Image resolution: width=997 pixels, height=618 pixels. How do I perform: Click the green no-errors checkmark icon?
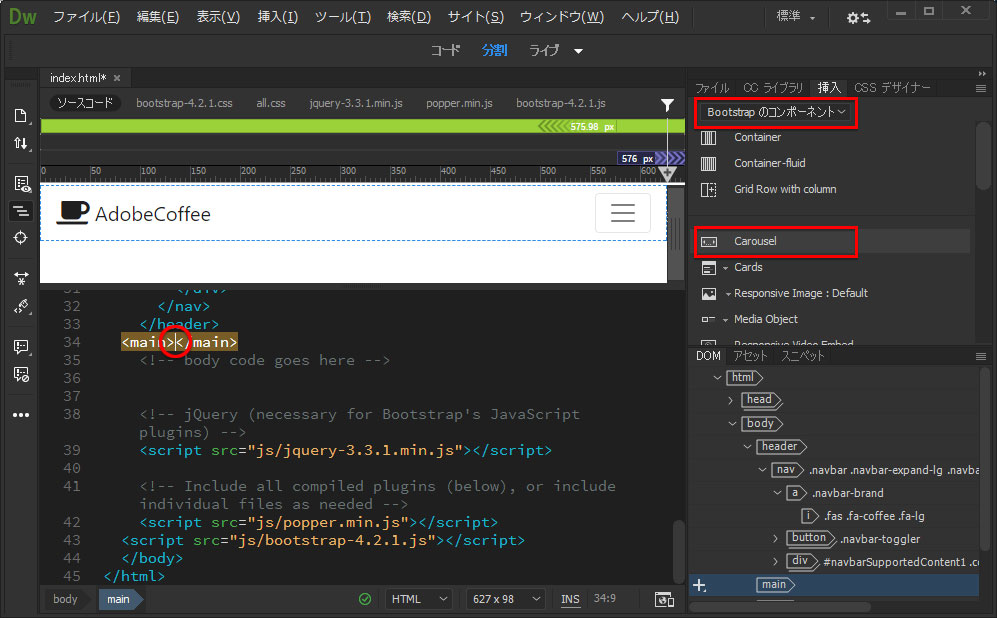(x=365, y=600)
